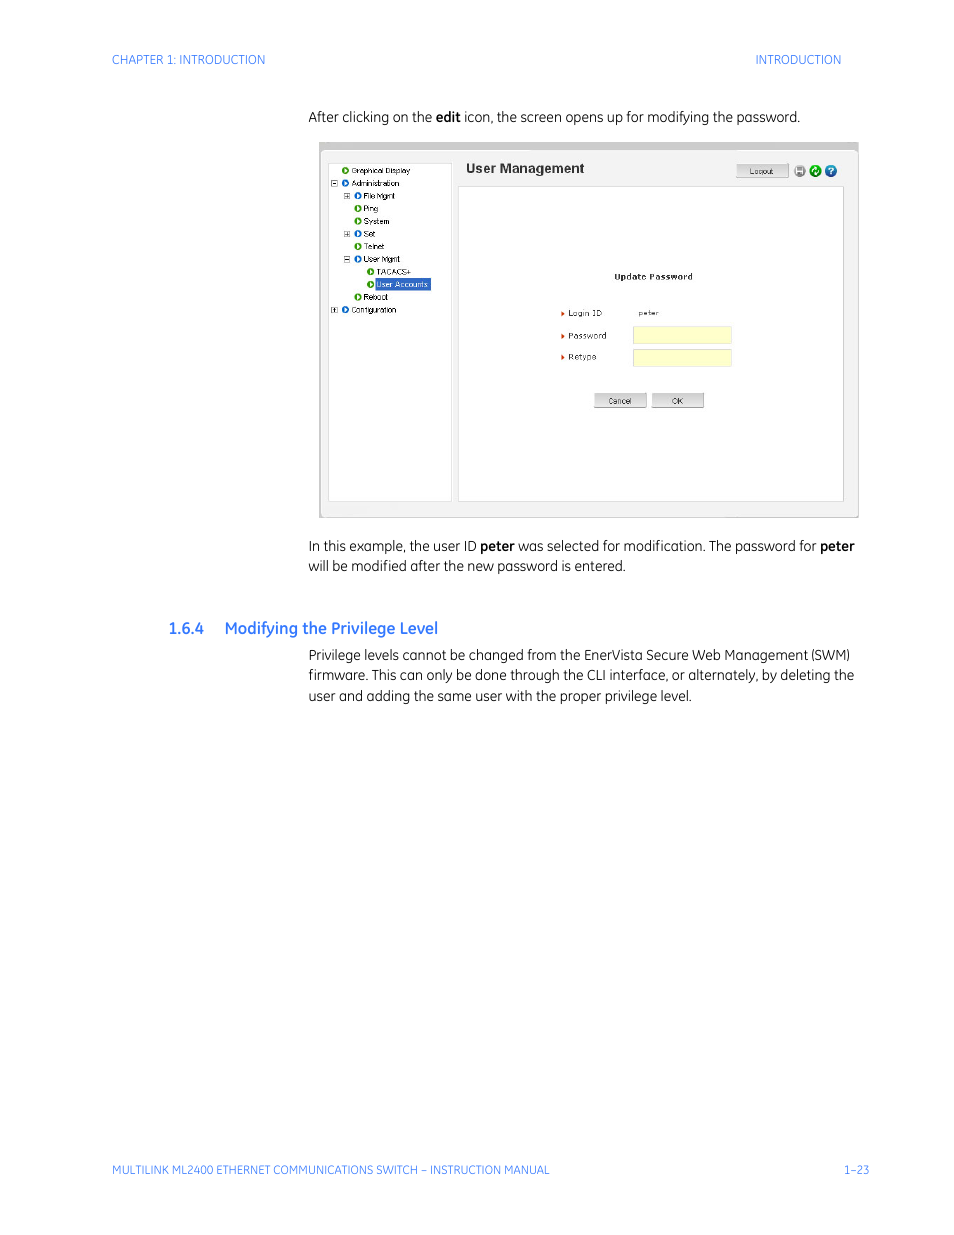Open the System tree item

click(376, 222)
